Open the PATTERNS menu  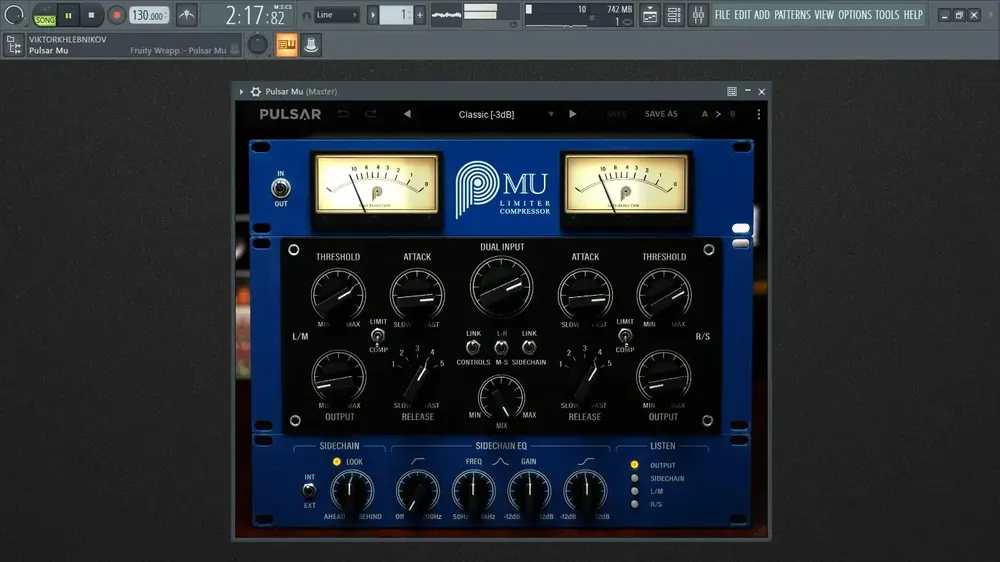click(791, 15)
